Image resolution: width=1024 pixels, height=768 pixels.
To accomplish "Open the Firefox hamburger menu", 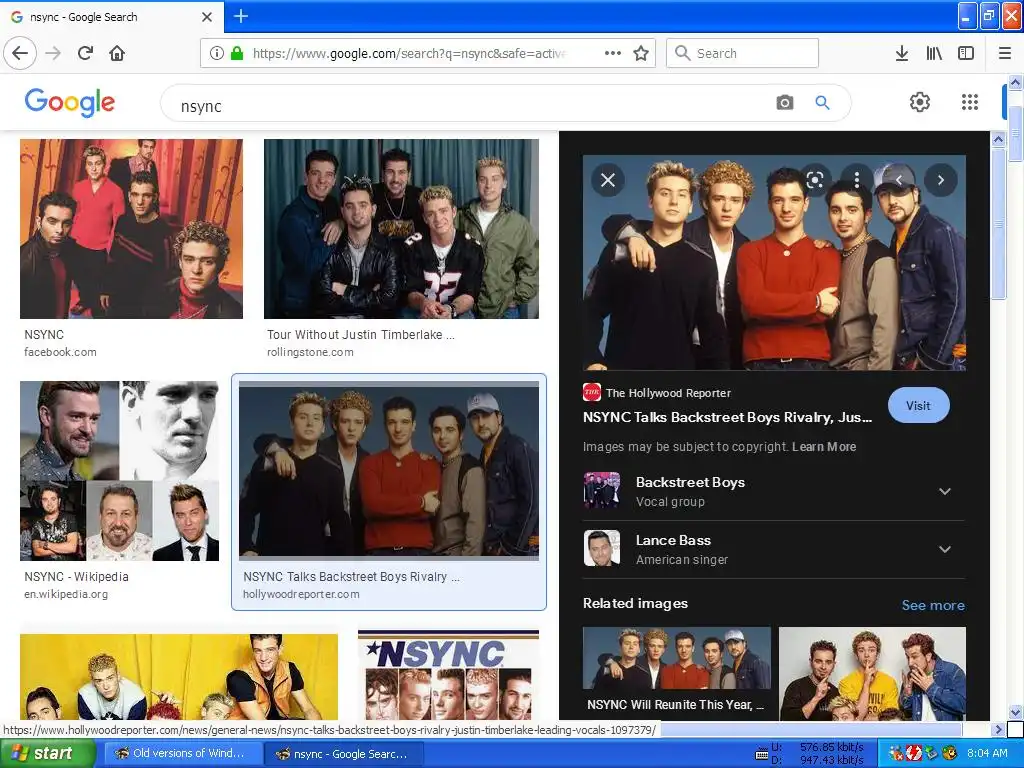I will [1004, 53].
